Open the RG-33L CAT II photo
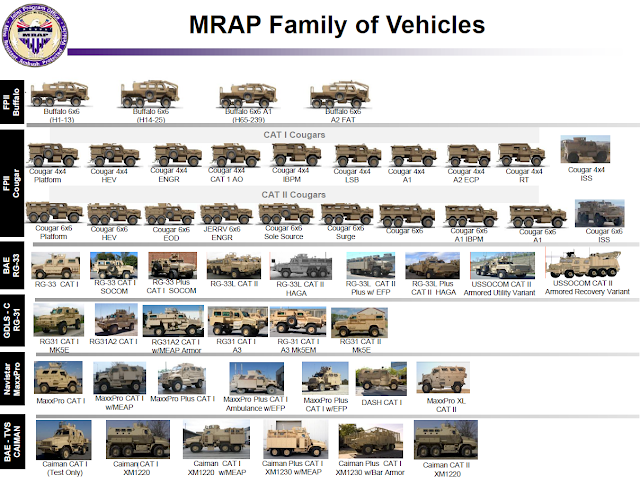Viewport: 640px width, 483px height. click(234, 265)
